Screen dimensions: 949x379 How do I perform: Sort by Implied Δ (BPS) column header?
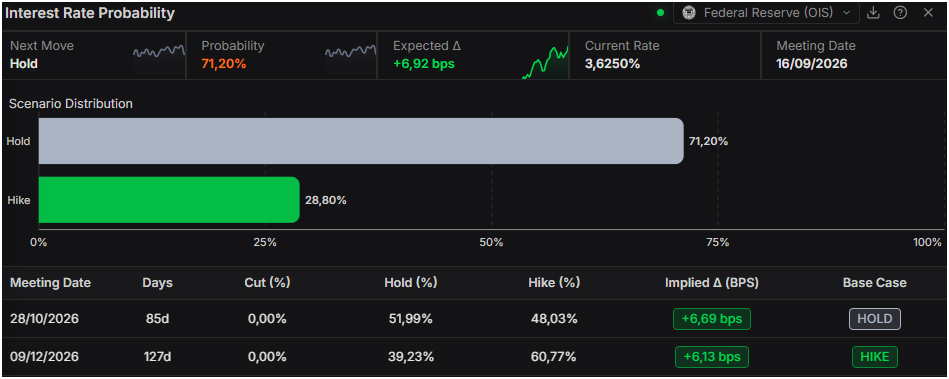click(712, 283)
